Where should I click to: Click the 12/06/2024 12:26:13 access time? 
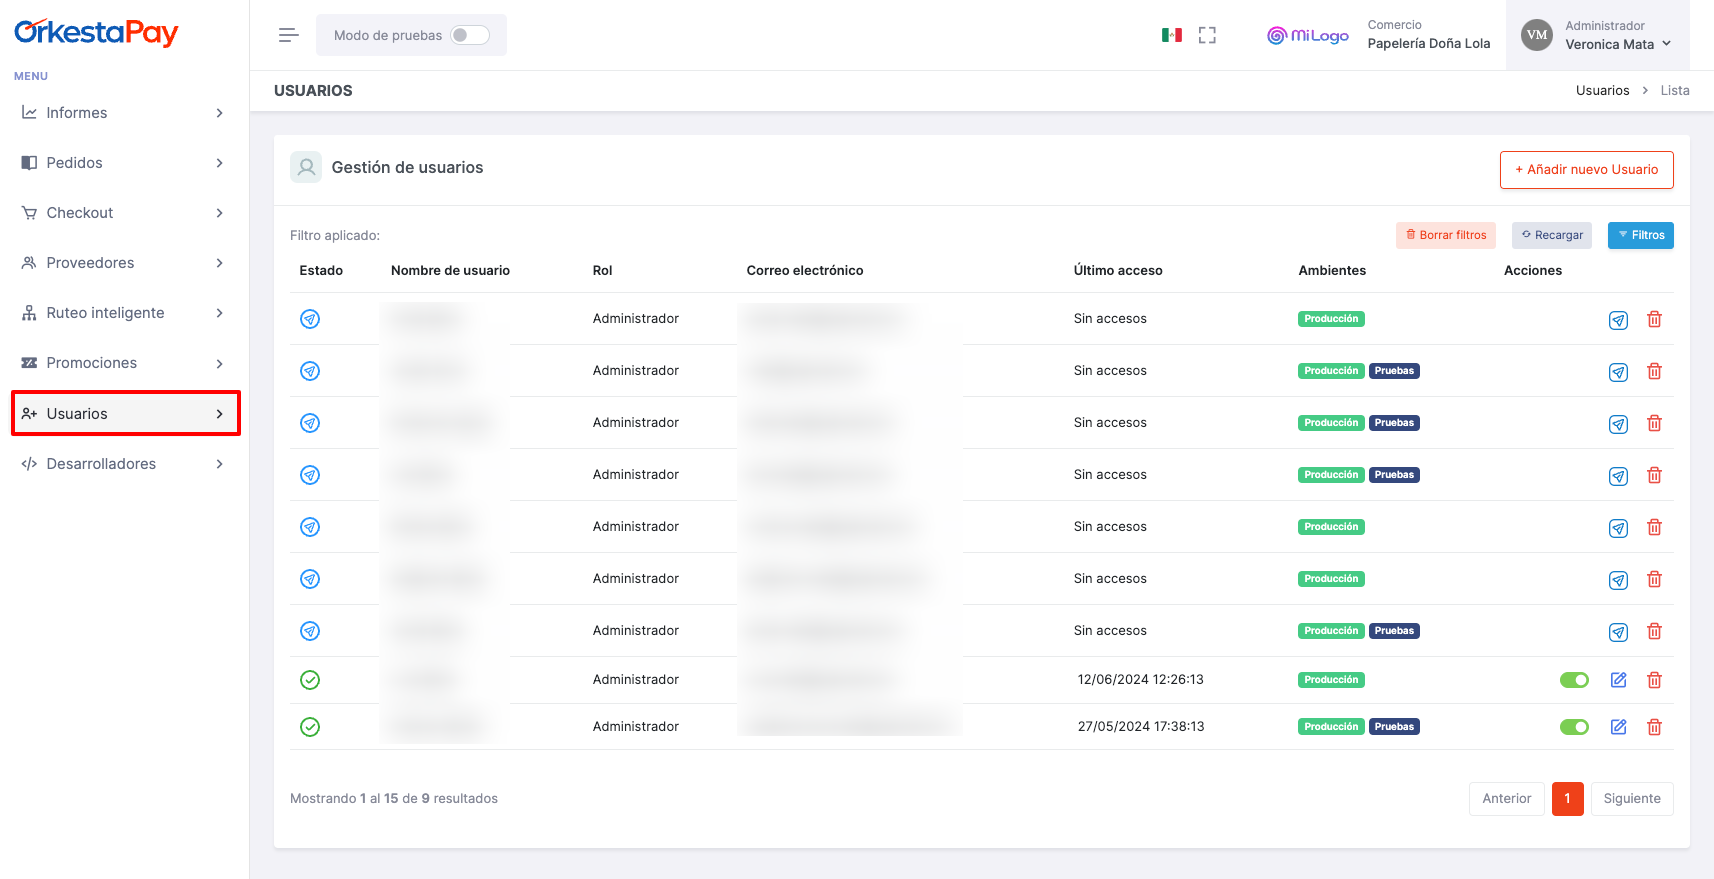tap(1140, 680)
